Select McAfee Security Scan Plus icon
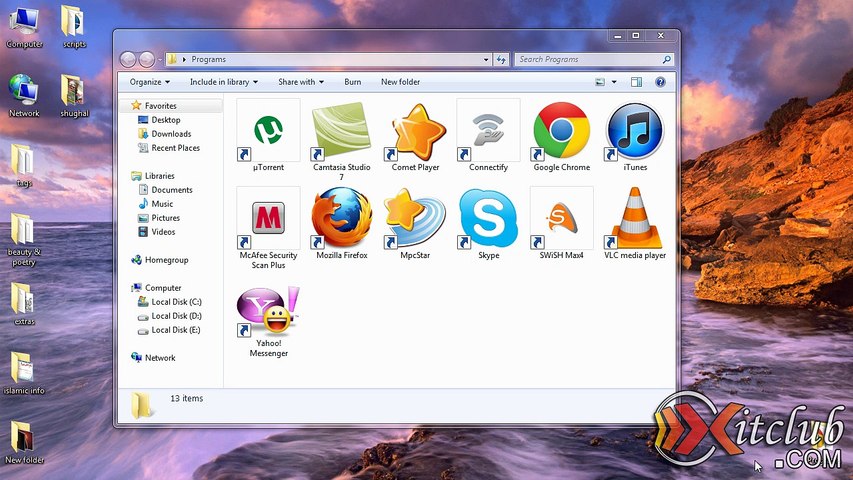 pyautogui.click(x=268, y=218)
